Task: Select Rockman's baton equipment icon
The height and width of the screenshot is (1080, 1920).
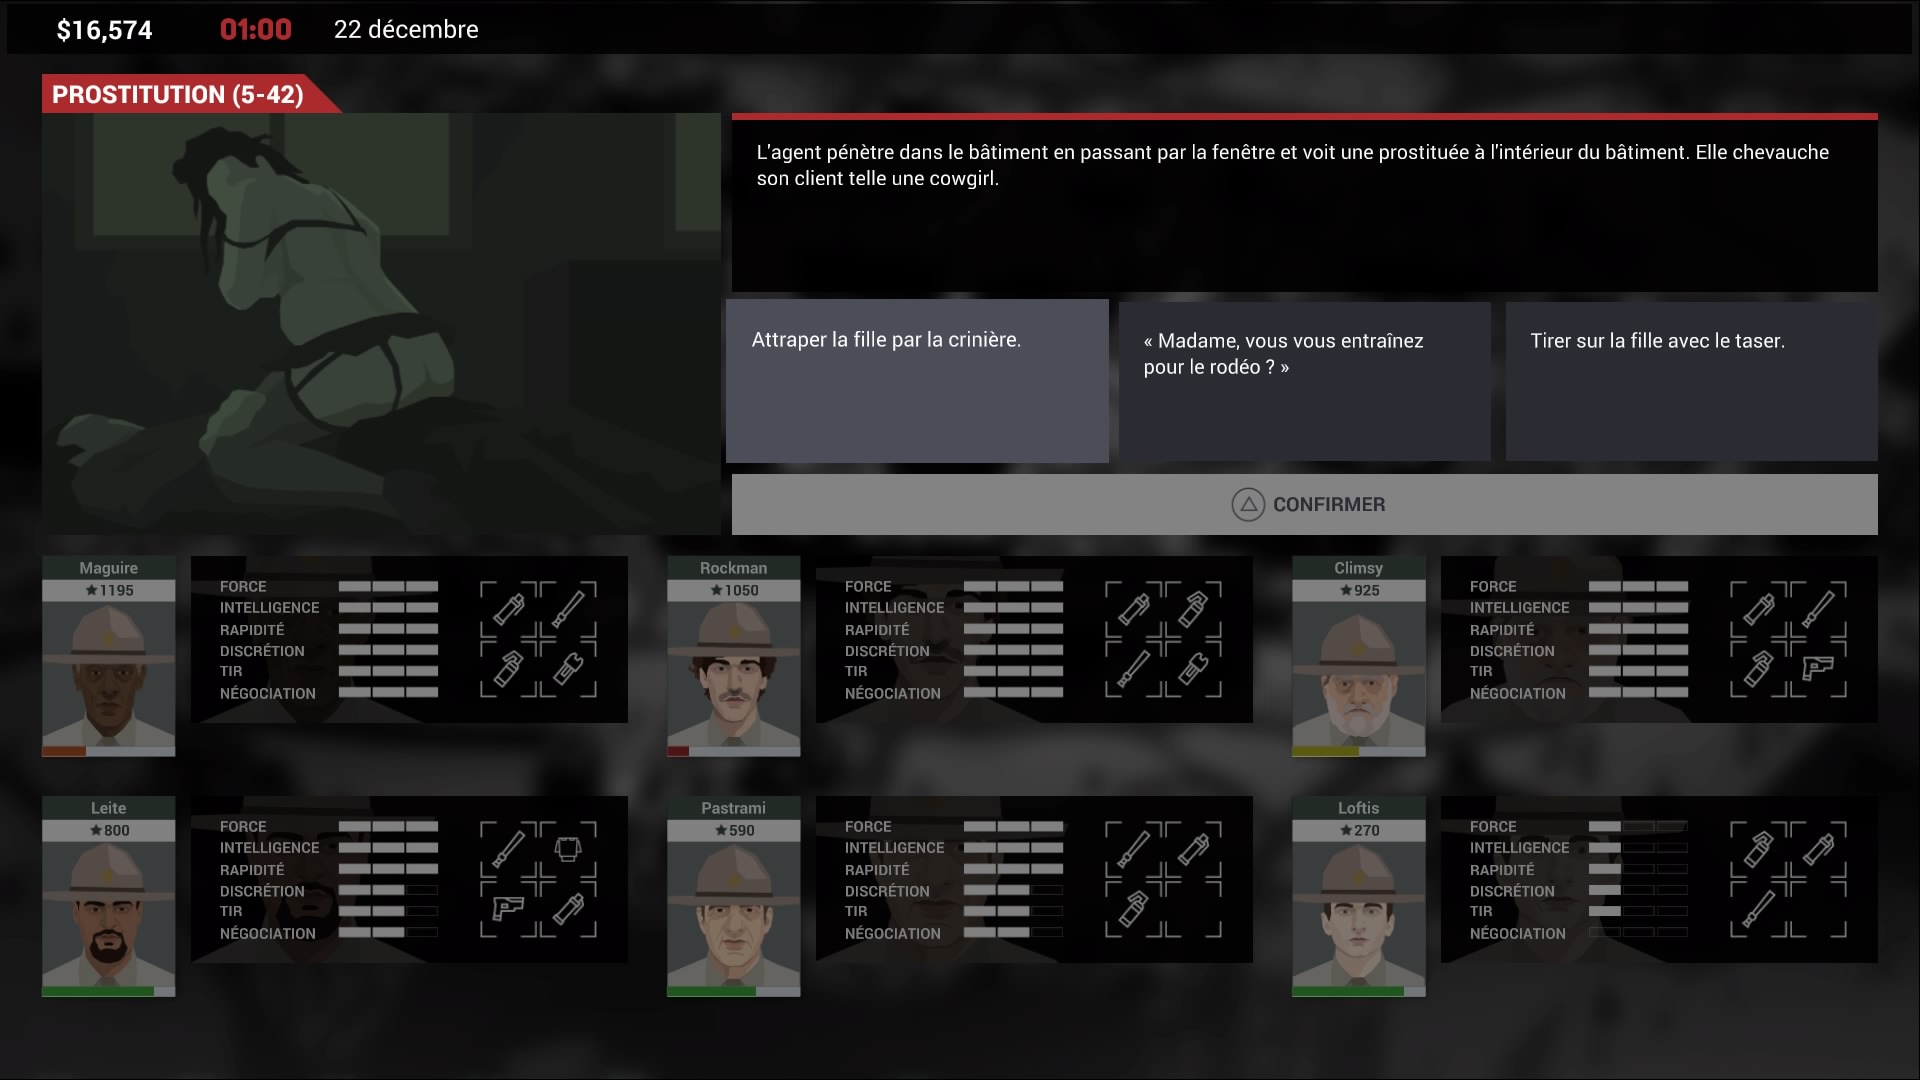Action: point(1133,669)
